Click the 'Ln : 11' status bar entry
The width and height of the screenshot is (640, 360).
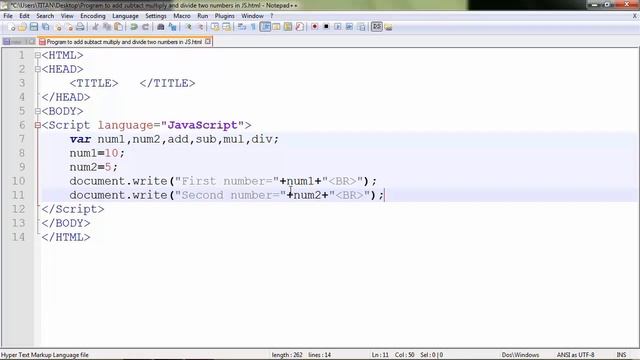tap(380, 355)
